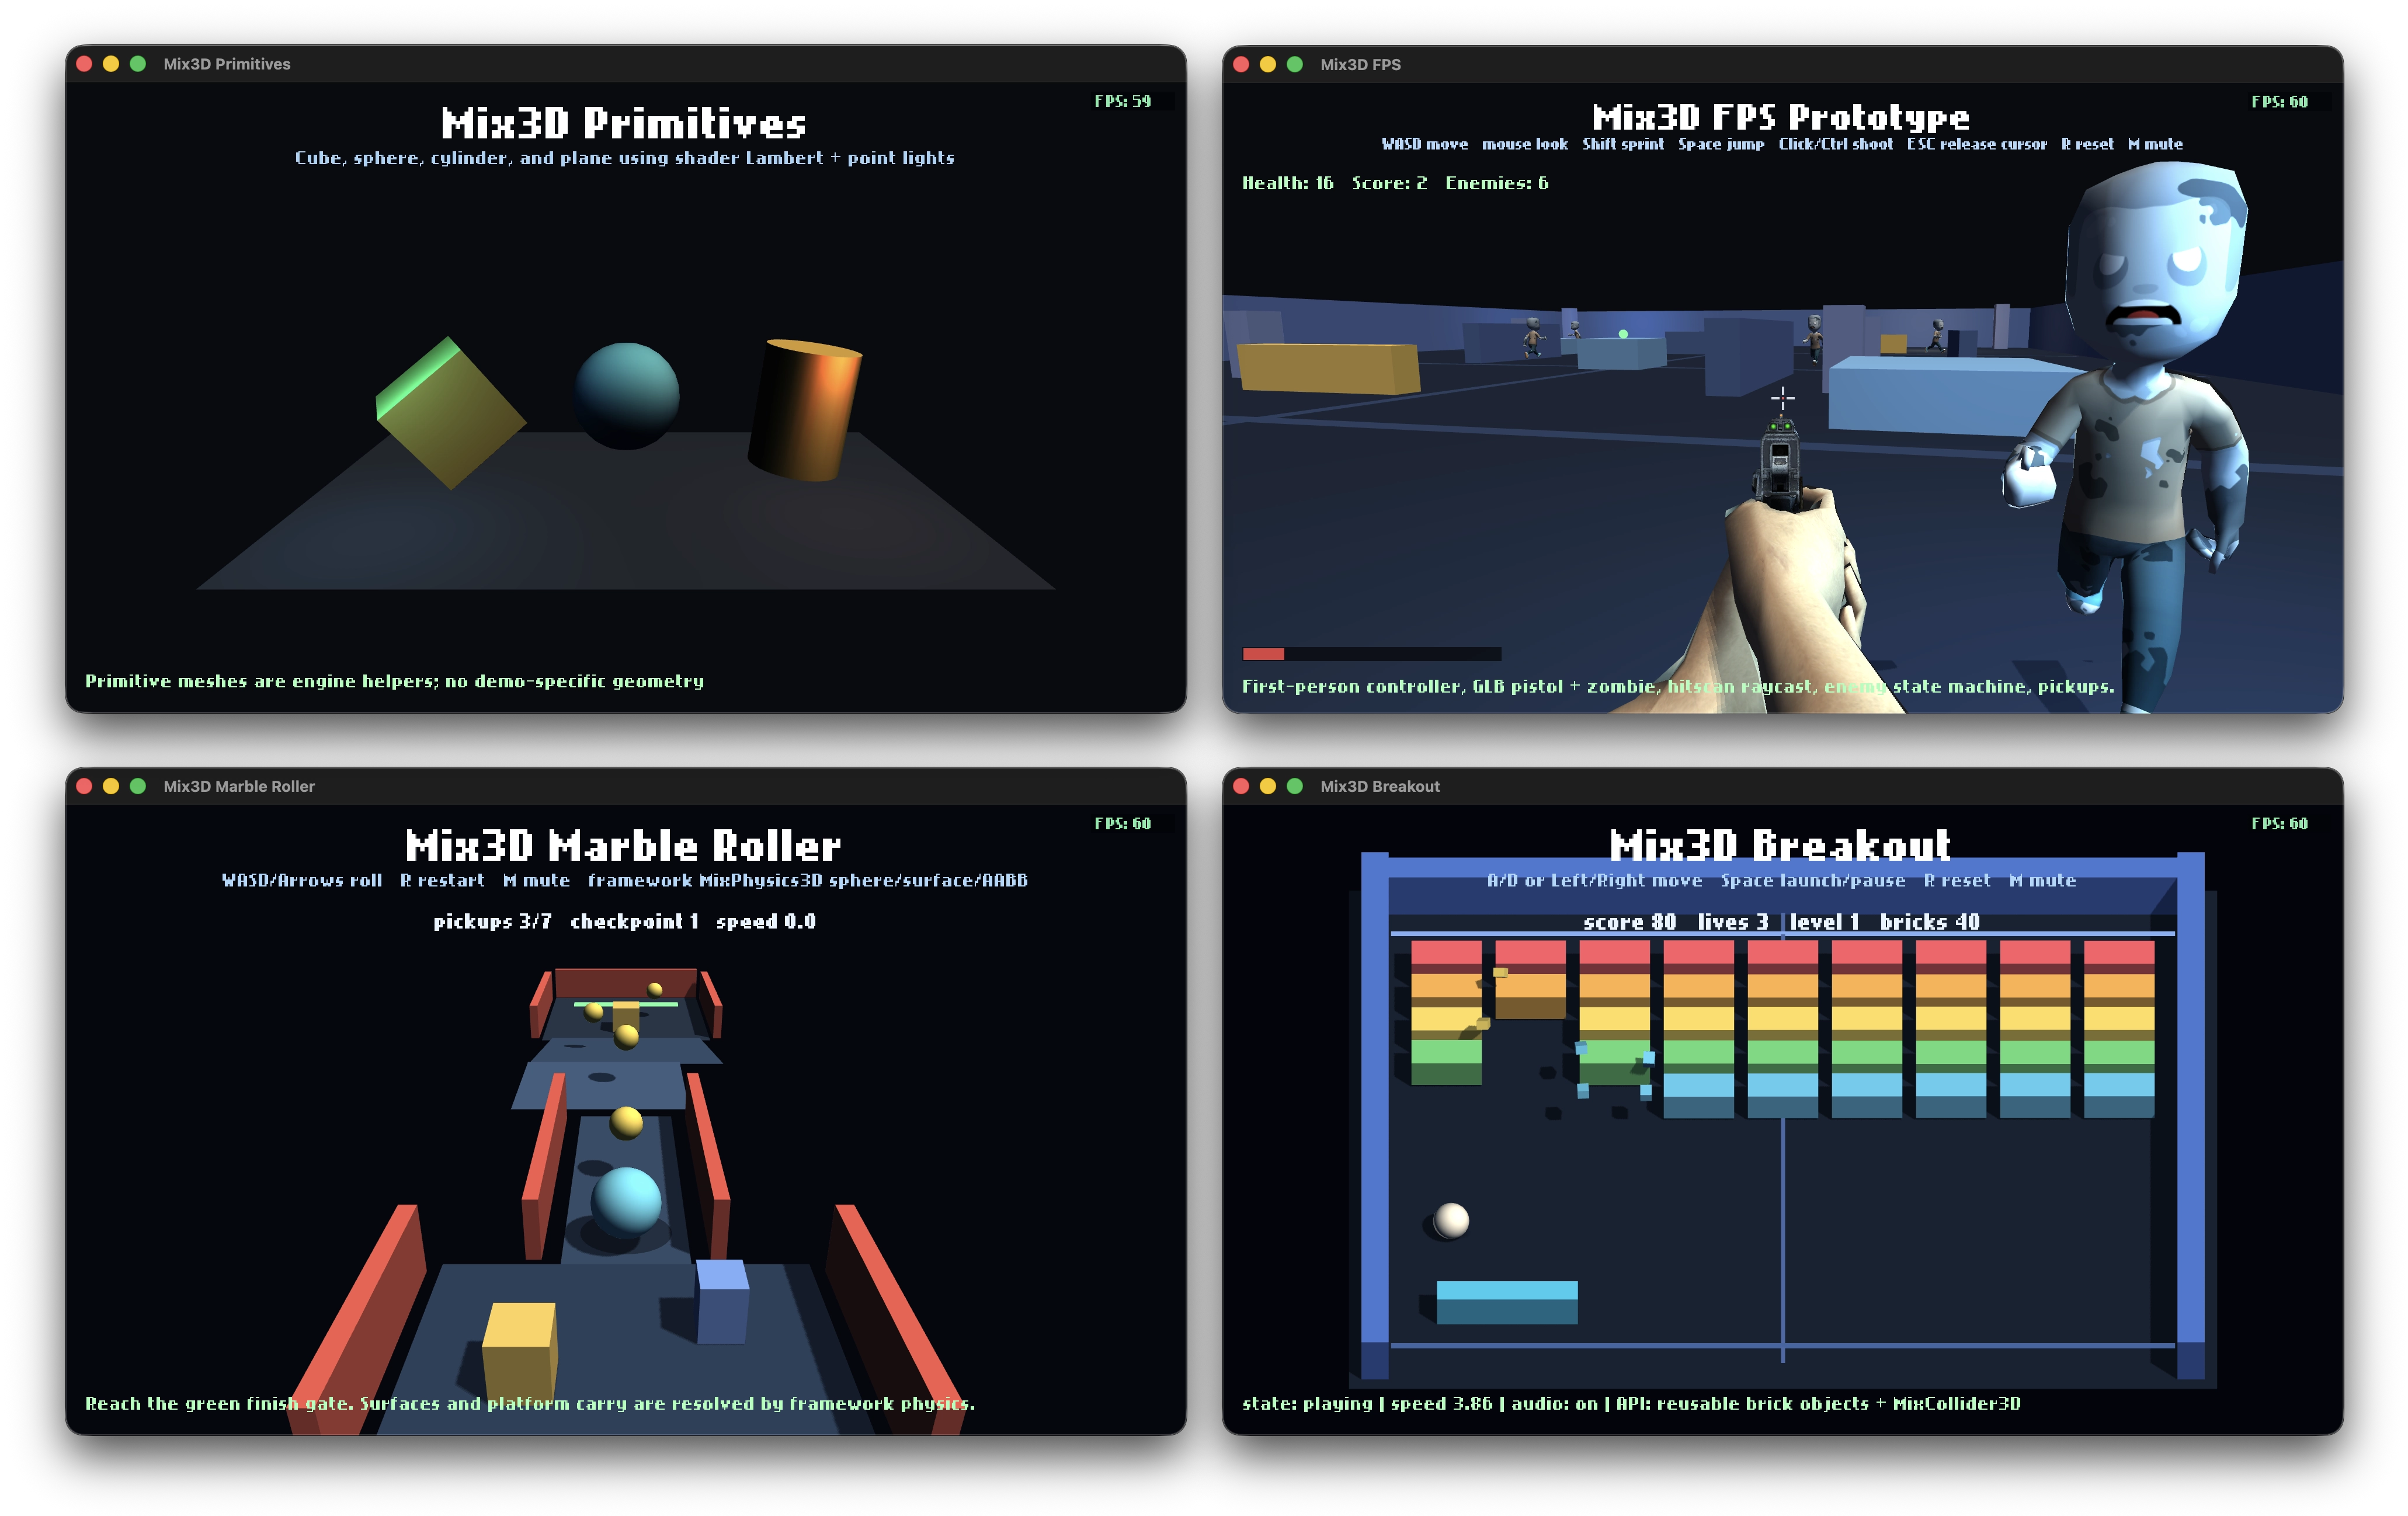Click the 'Health: 16' readout
Viewport: 2408px width, 1516px height.
(1287, 183)
